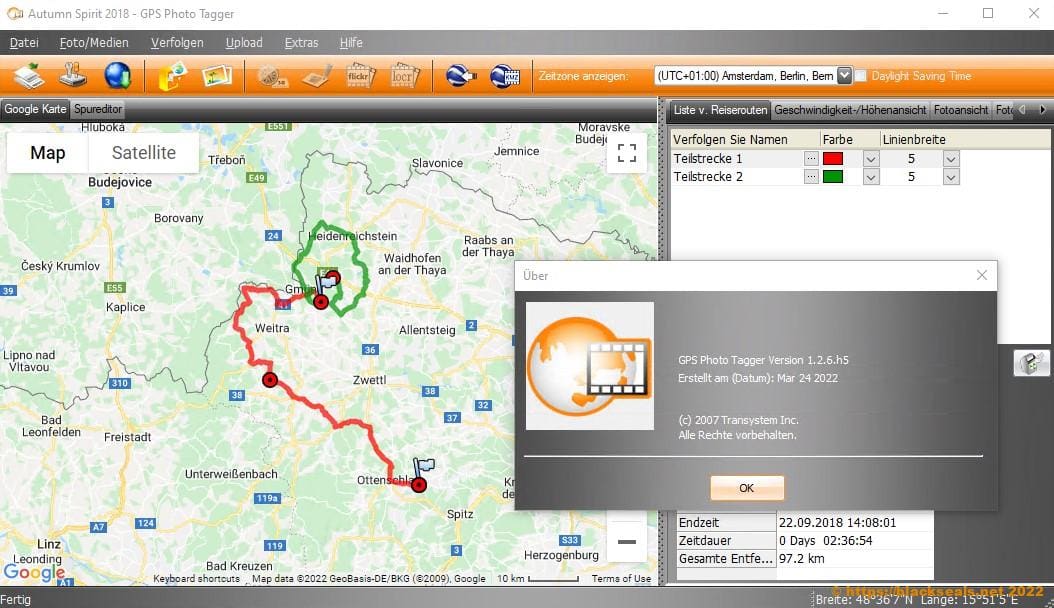1054x608 pixels.
Task: Switch to the Spureditor tab
Action: (x=98, y=109)
